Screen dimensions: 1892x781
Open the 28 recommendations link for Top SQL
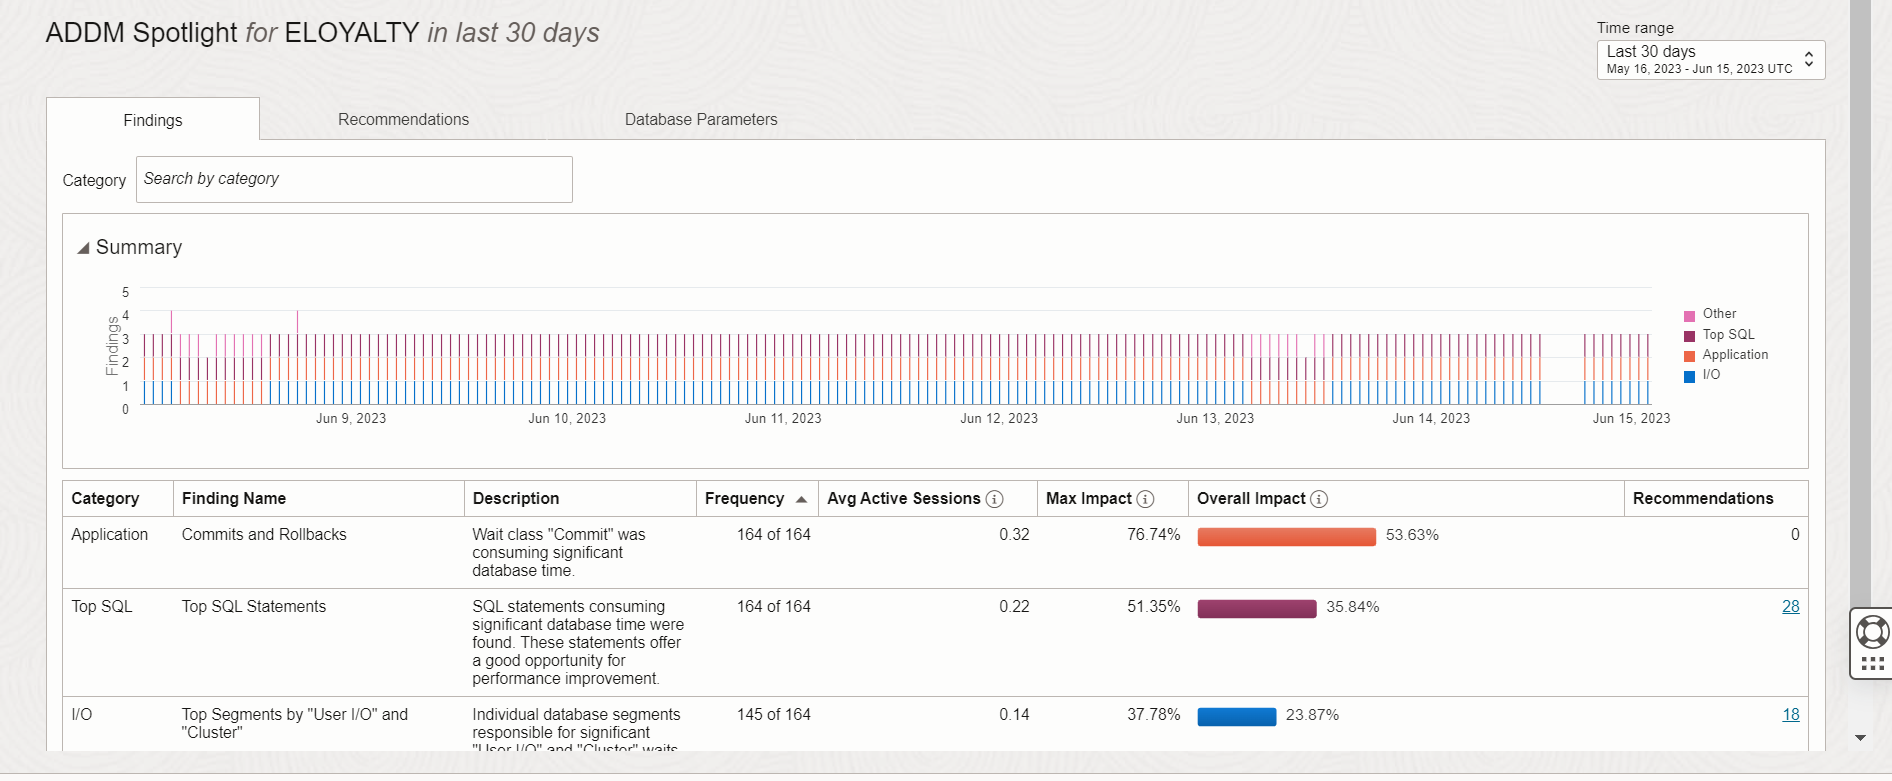(x=1790, y=607)
